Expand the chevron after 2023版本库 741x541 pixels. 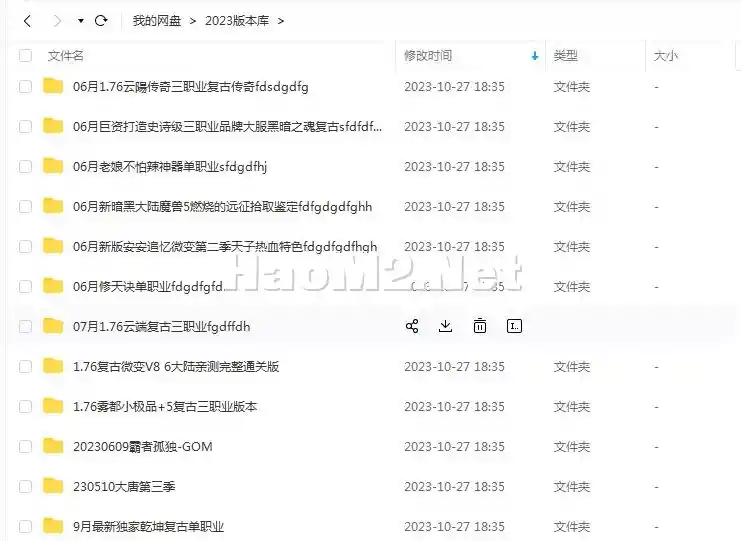281,21
